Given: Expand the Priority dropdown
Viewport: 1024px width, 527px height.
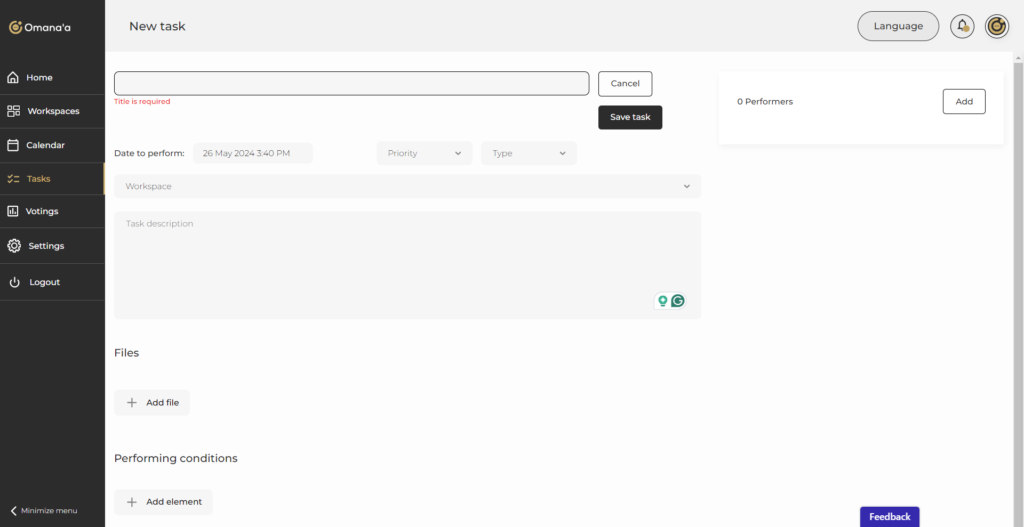Looking at the screenshot, I should click(x=424, y=153).
